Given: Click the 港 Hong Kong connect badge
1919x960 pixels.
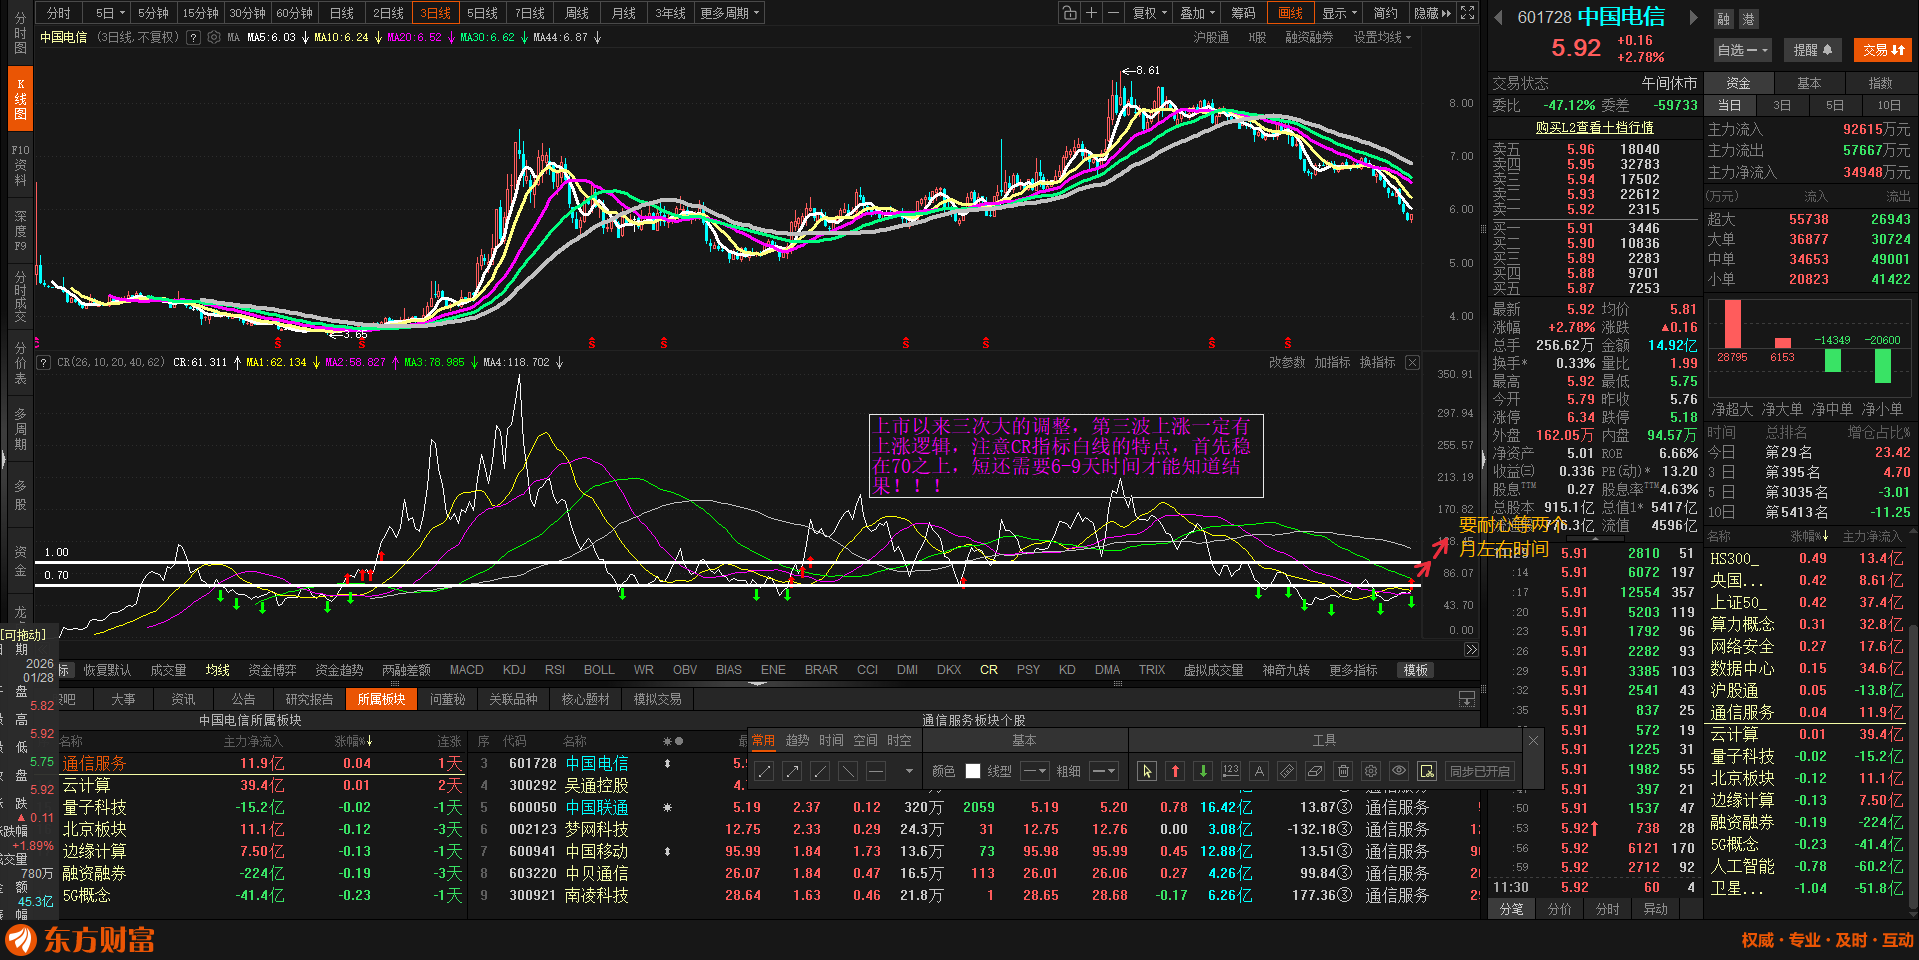Looking at the screenshot, I should [1748, 19].
